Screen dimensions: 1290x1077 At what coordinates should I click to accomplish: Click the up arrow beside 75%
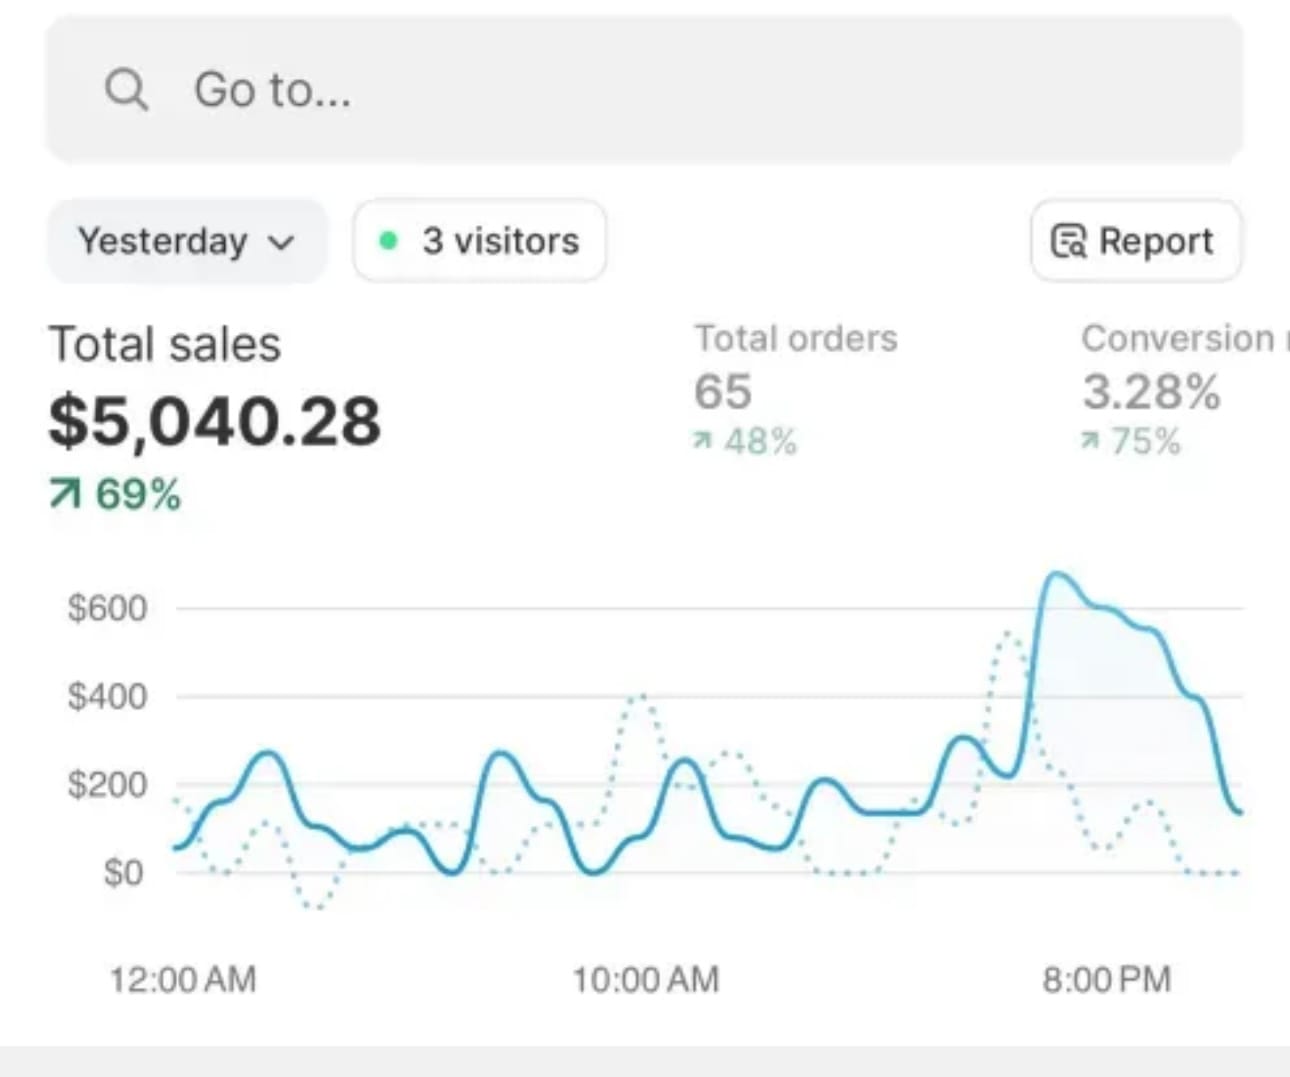coord(1090,441)
